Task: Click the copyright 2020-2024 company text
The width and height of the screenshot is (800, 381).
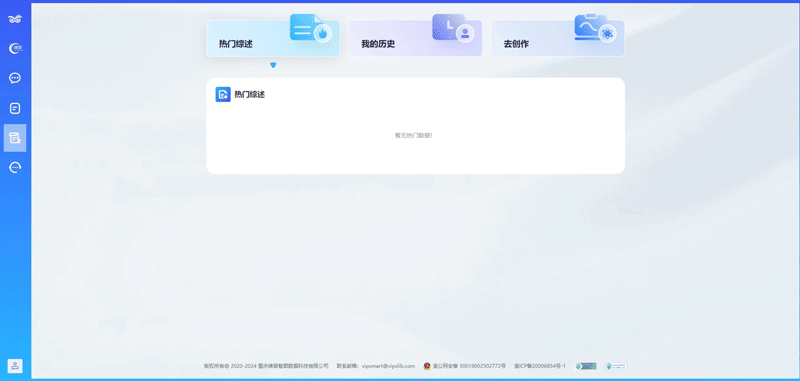Action: [266, 366]
